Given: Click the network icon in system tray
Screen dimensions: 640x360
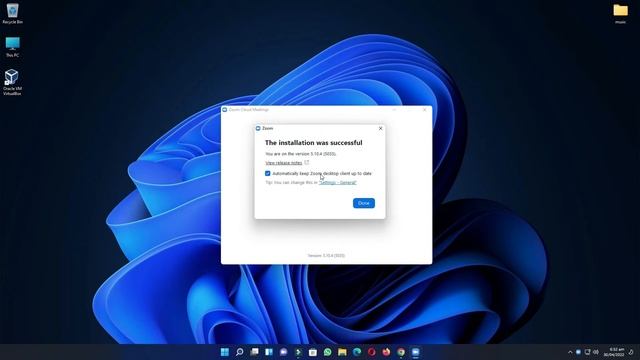Looking at the screenshot, I should (x=587, y=352).
